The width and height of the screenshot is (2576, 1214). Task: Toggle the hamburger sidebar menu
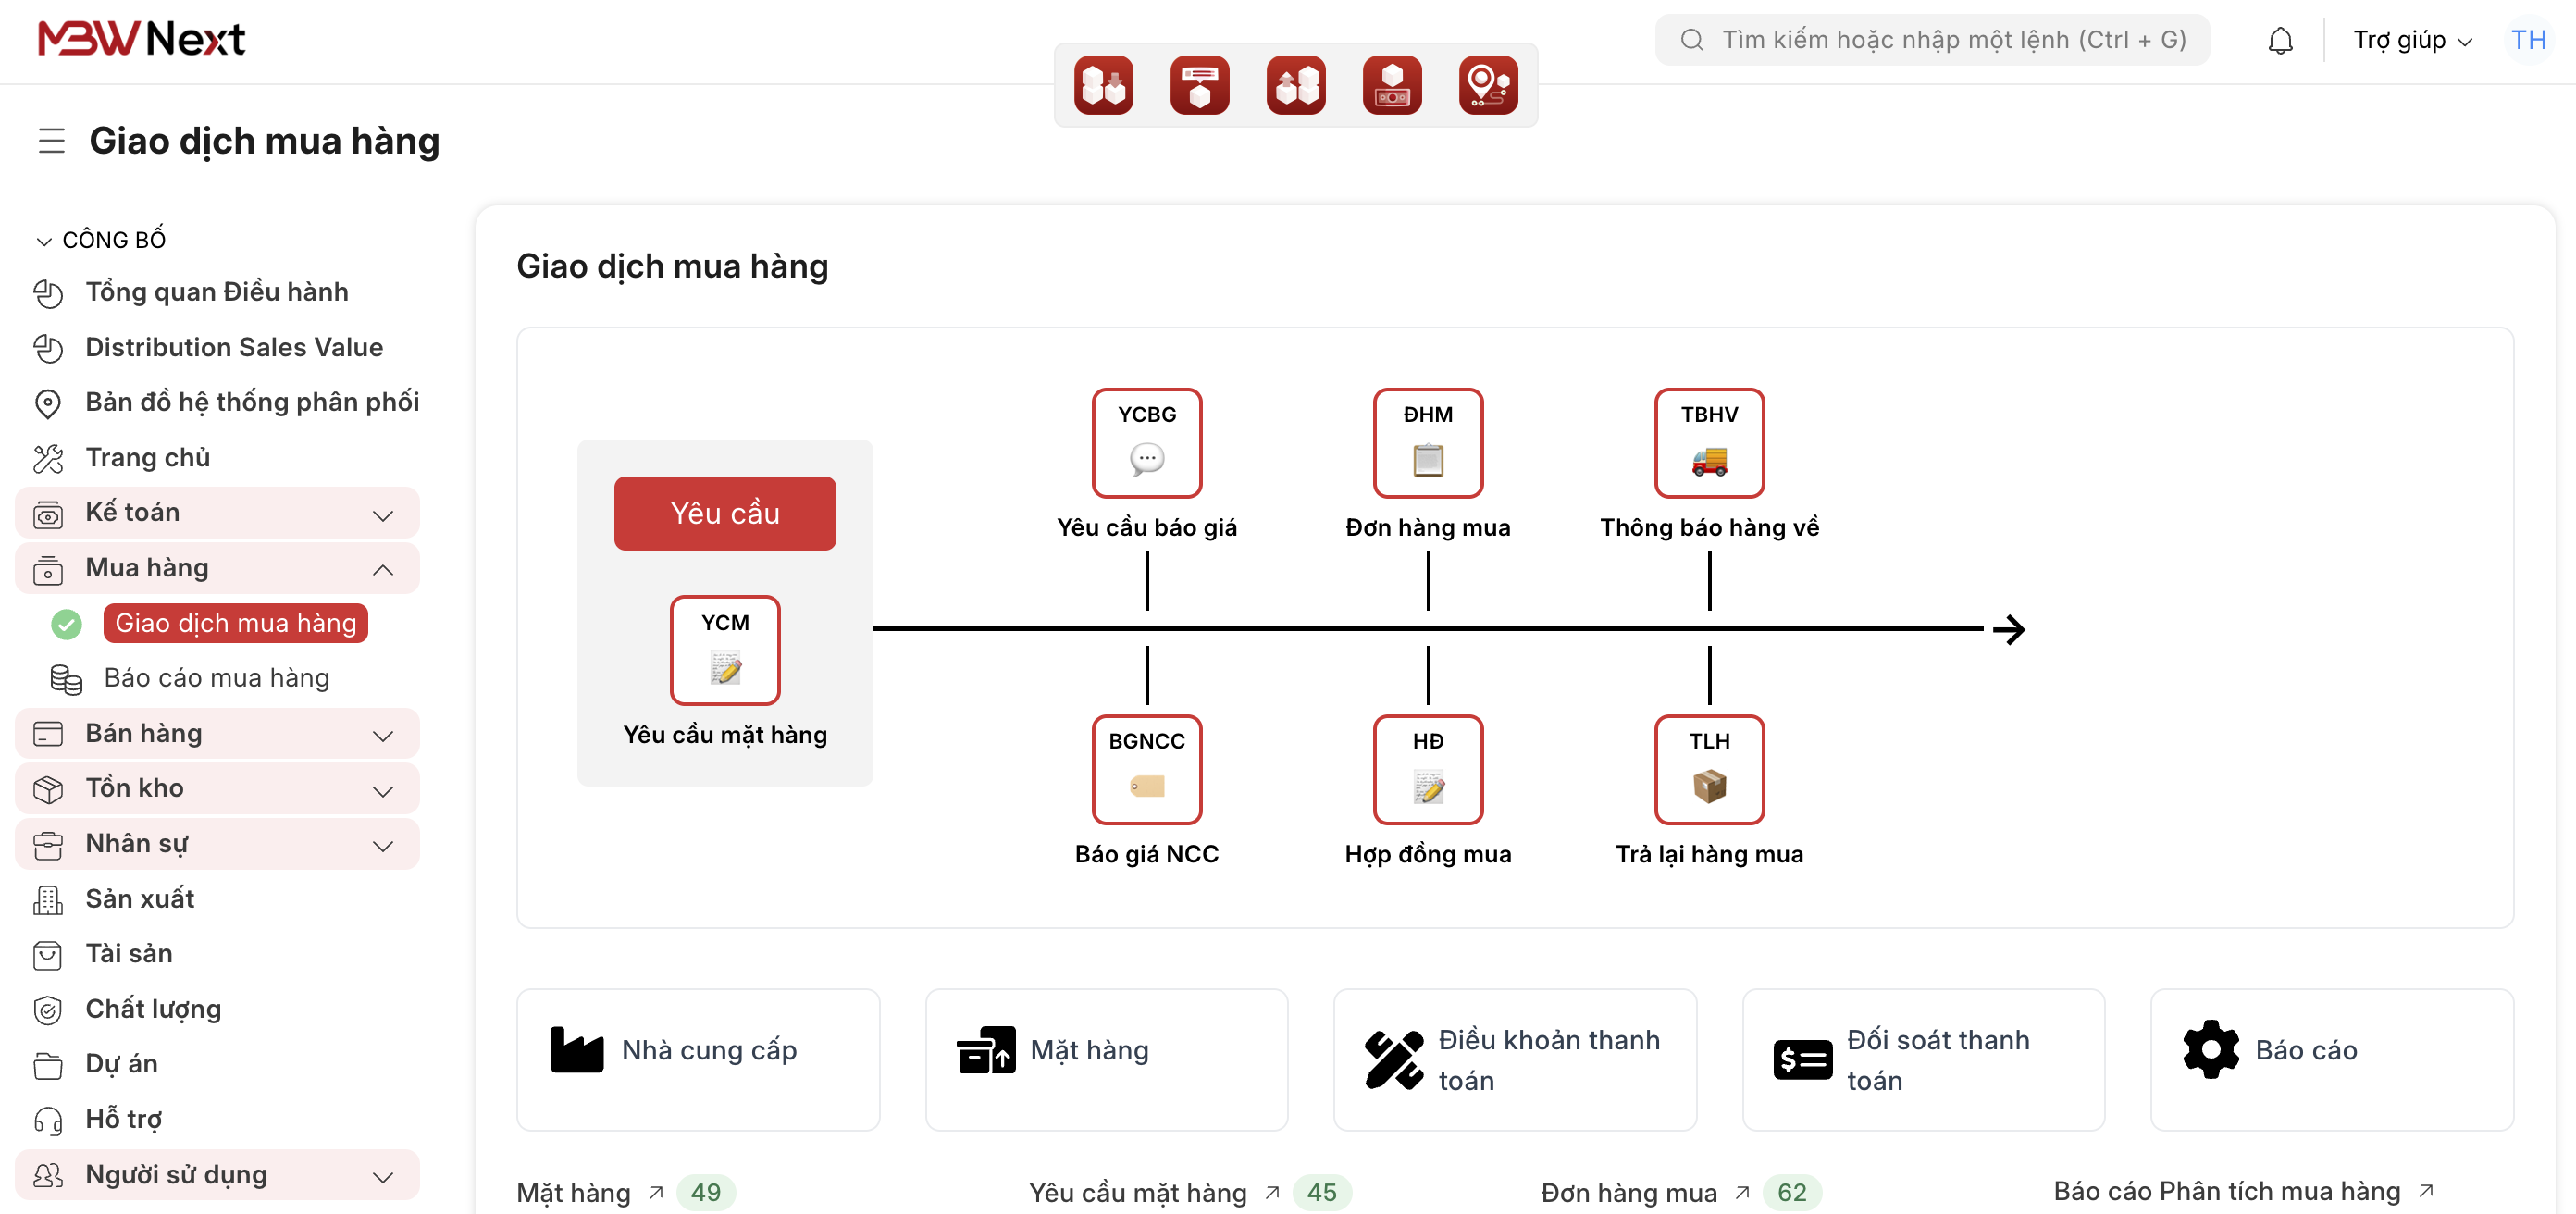pos(51,141)
